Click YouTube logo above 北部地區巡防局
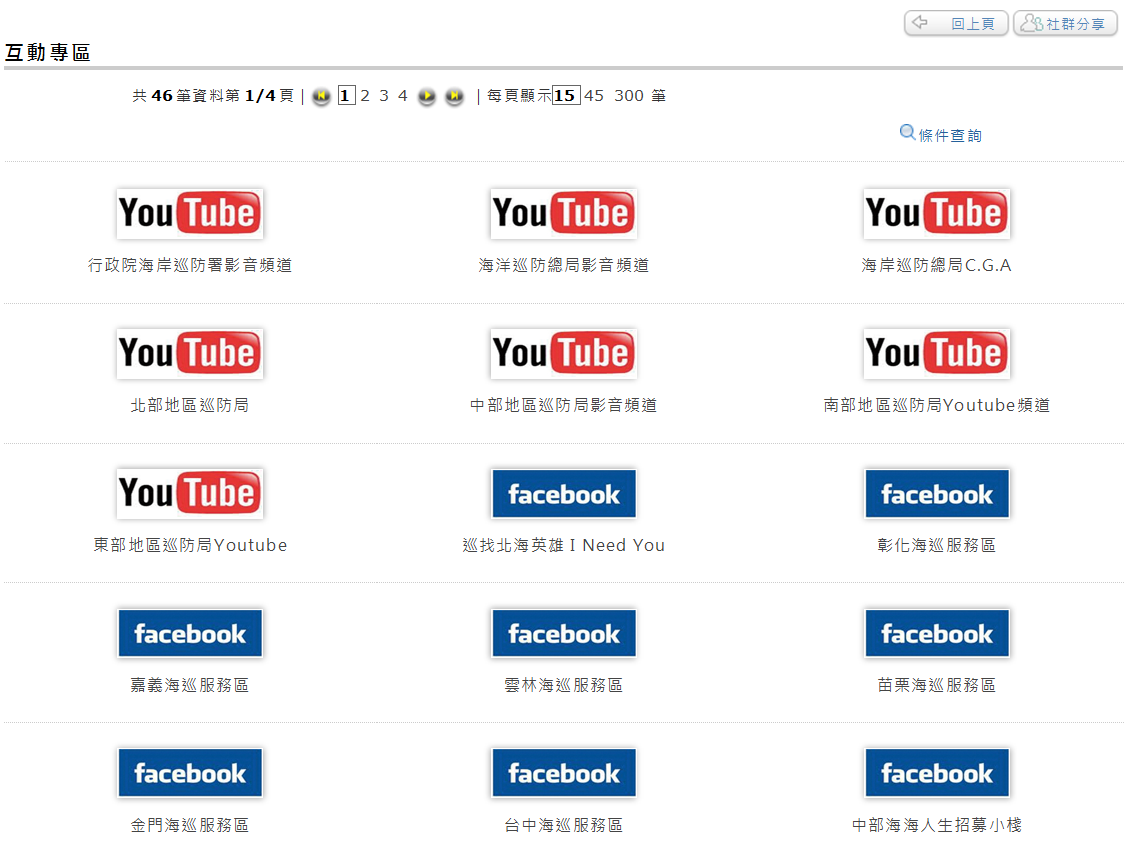The width and height of the screenshot is (1126, 858). coord(190,354)
